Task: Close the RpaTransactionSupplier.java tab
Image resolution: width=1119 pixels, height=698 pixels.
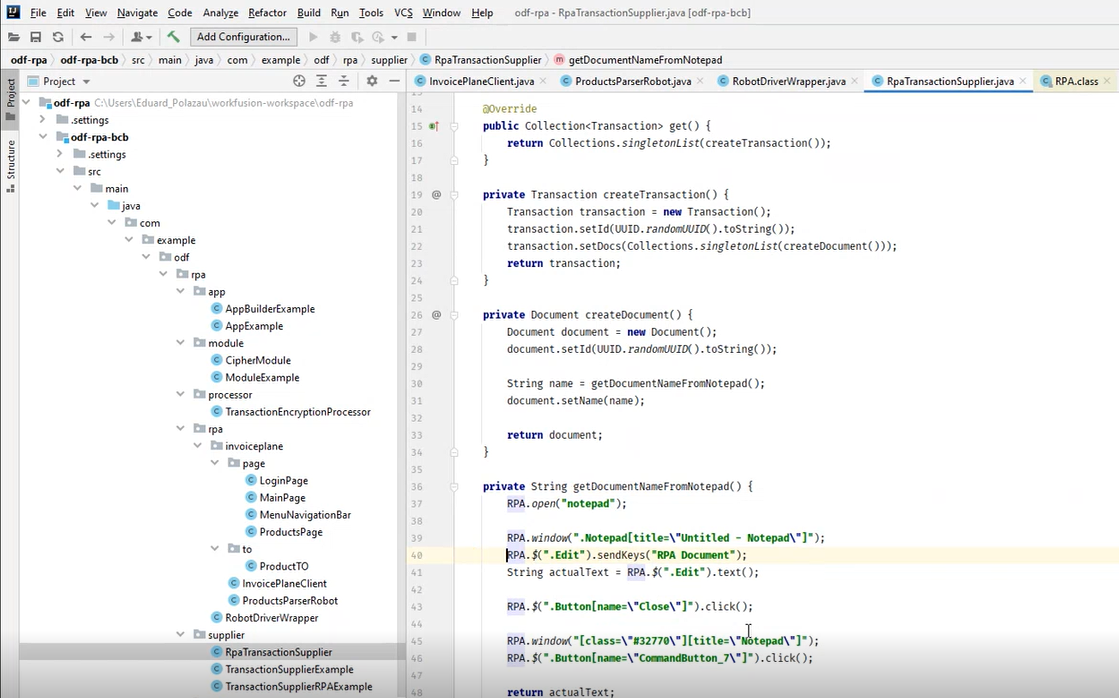Action: [x=1023, y=81]
